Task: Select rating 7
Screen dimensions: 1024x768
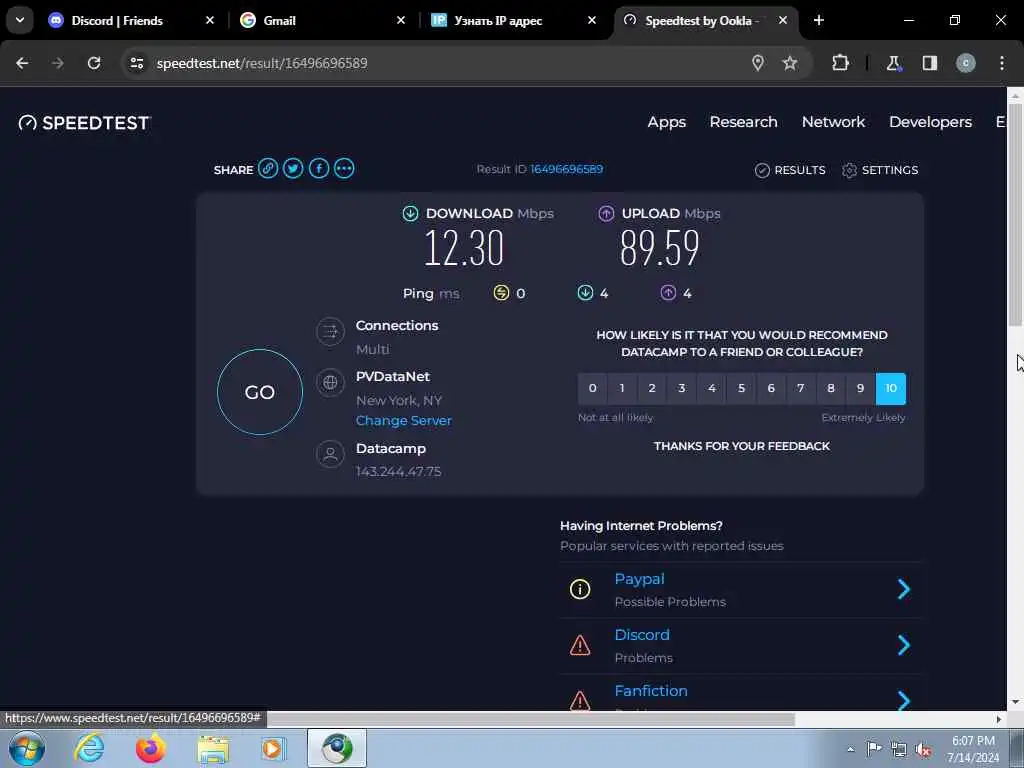Action: pos(801,389)
